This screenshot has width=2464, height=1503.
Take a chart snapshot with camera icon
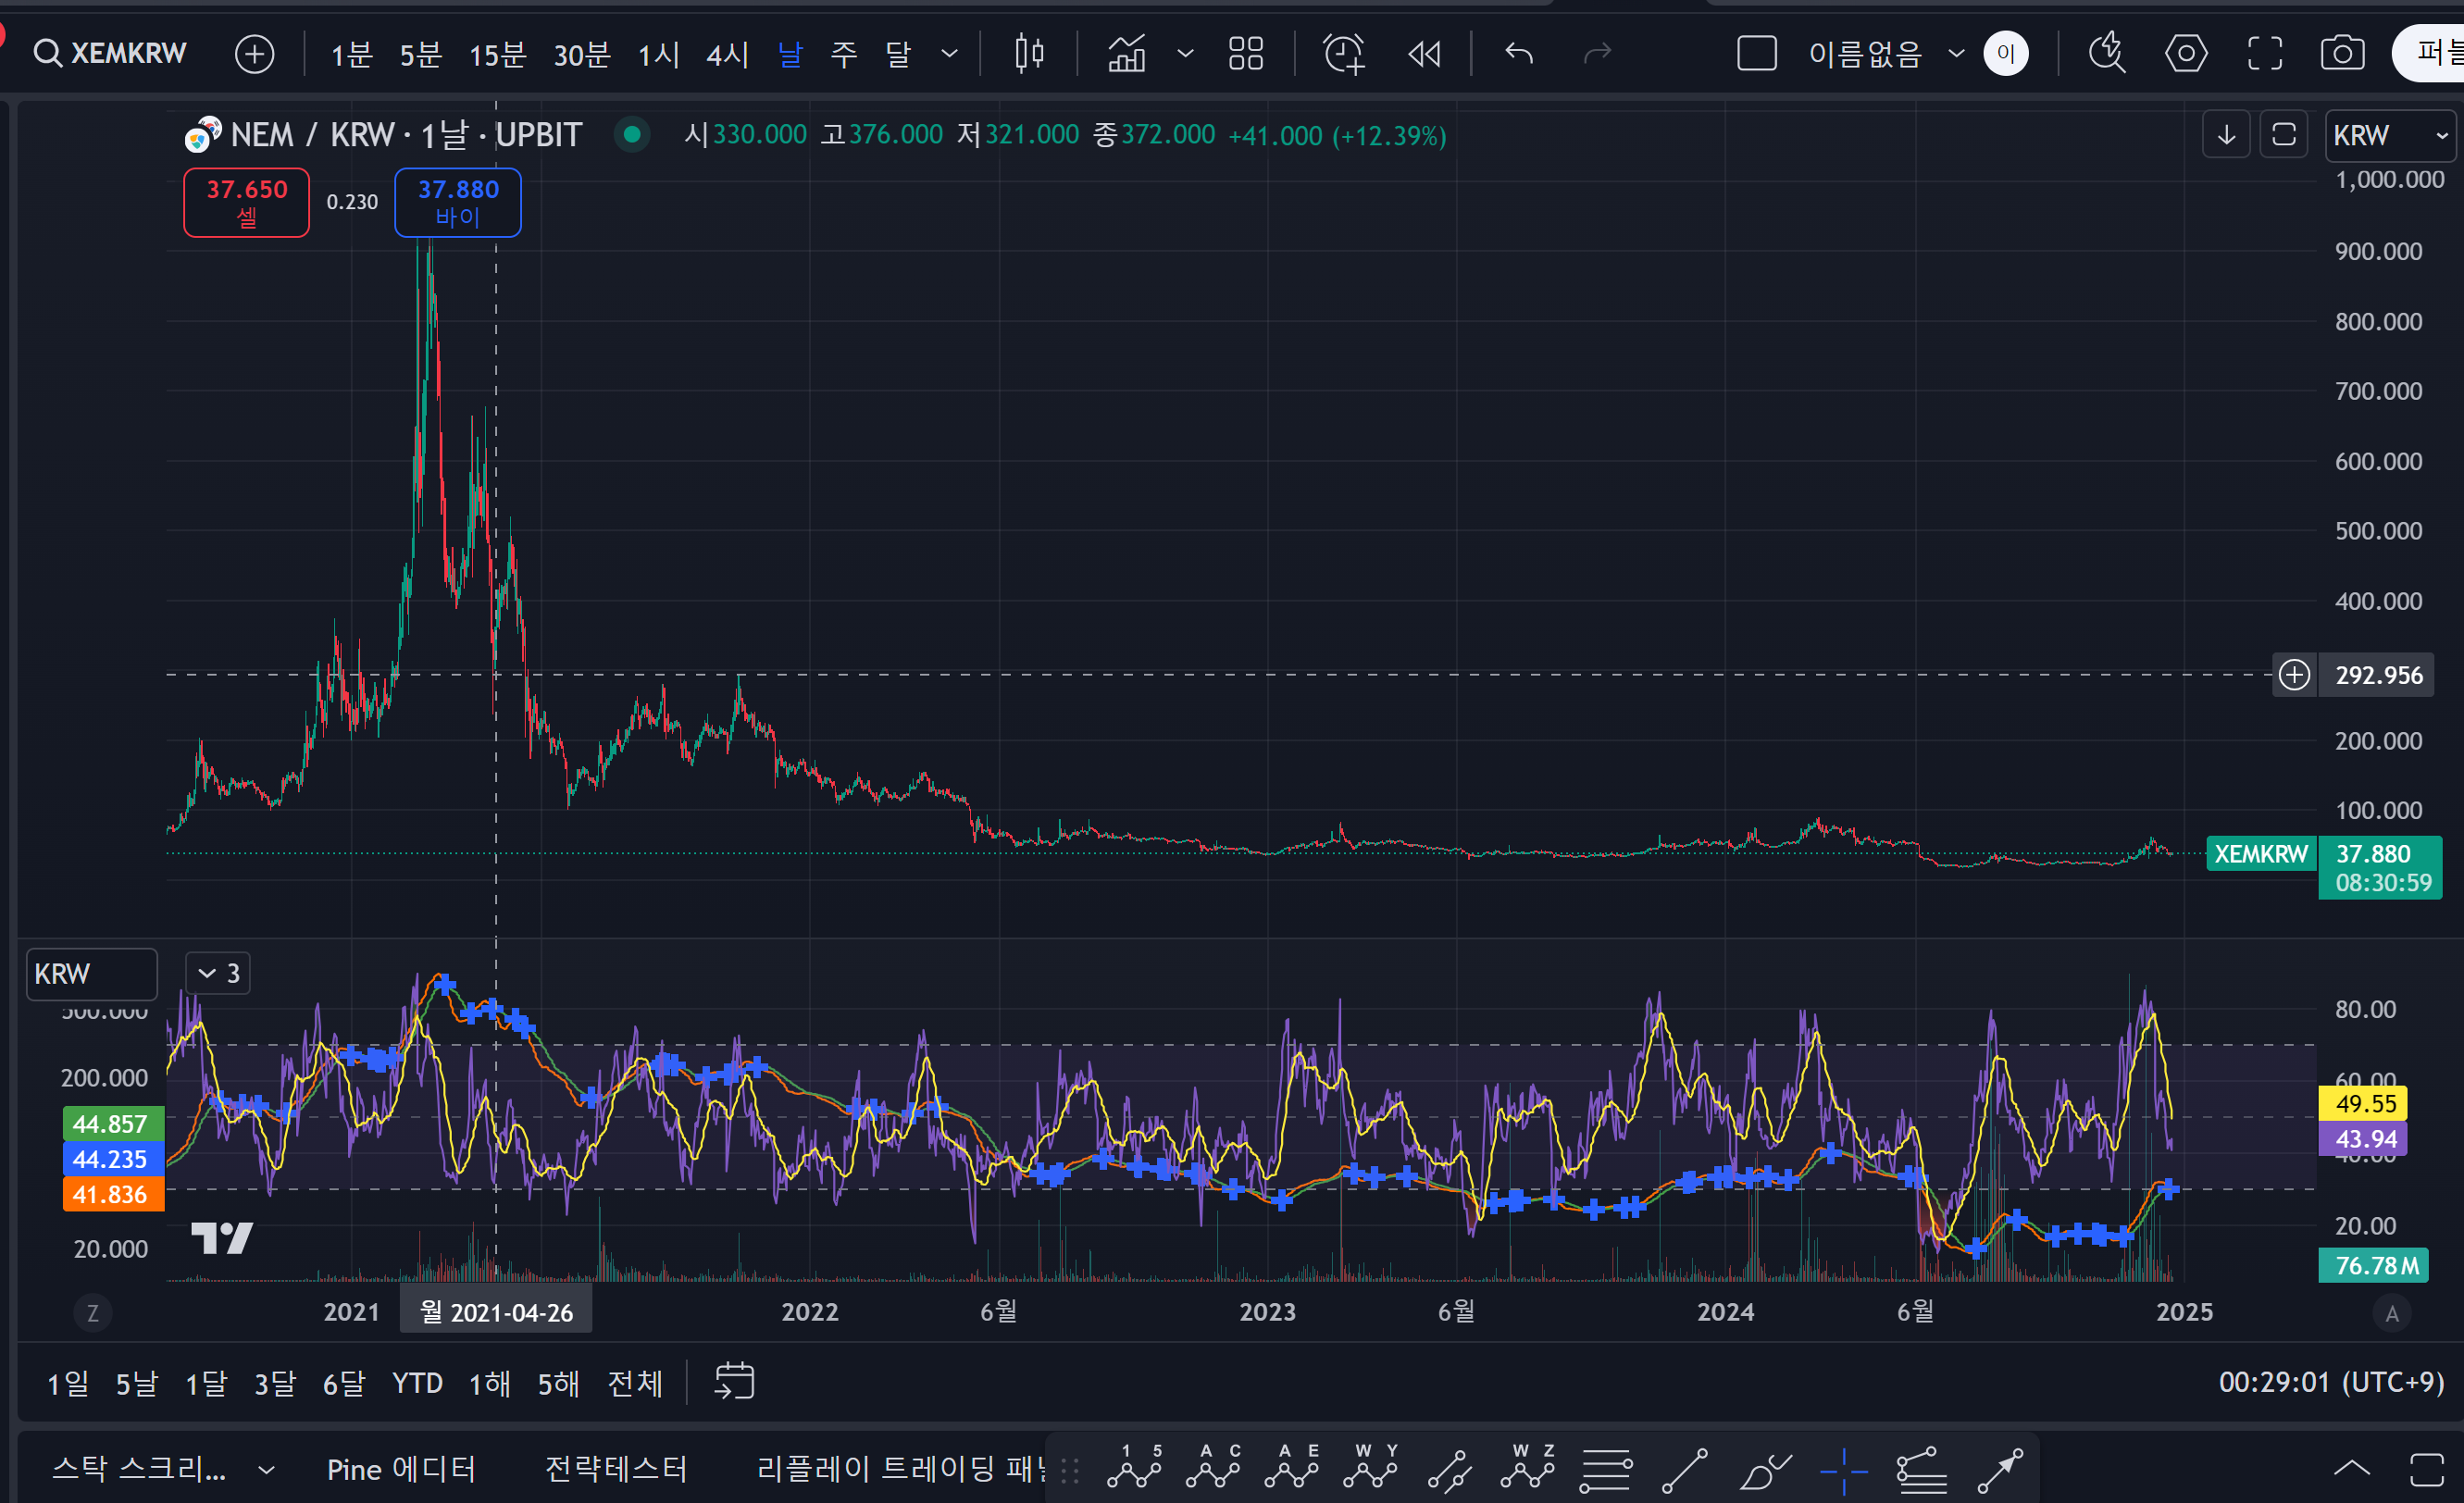point(2342,53)
